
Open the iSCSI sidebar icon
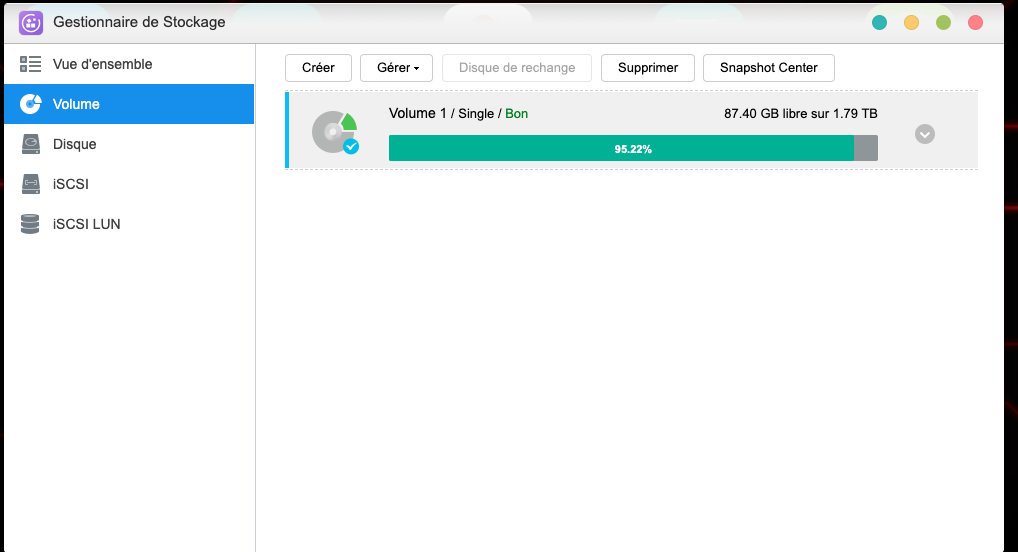tap(31, 184)
